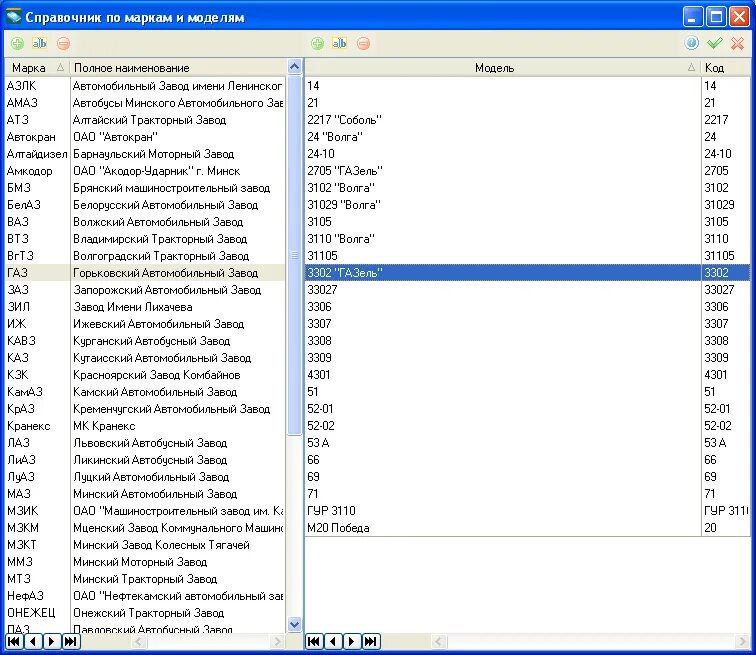The width and height of the screenshot is (756, 655).
Task: Select the ВАЗ brand row
Action: (145, 222)
